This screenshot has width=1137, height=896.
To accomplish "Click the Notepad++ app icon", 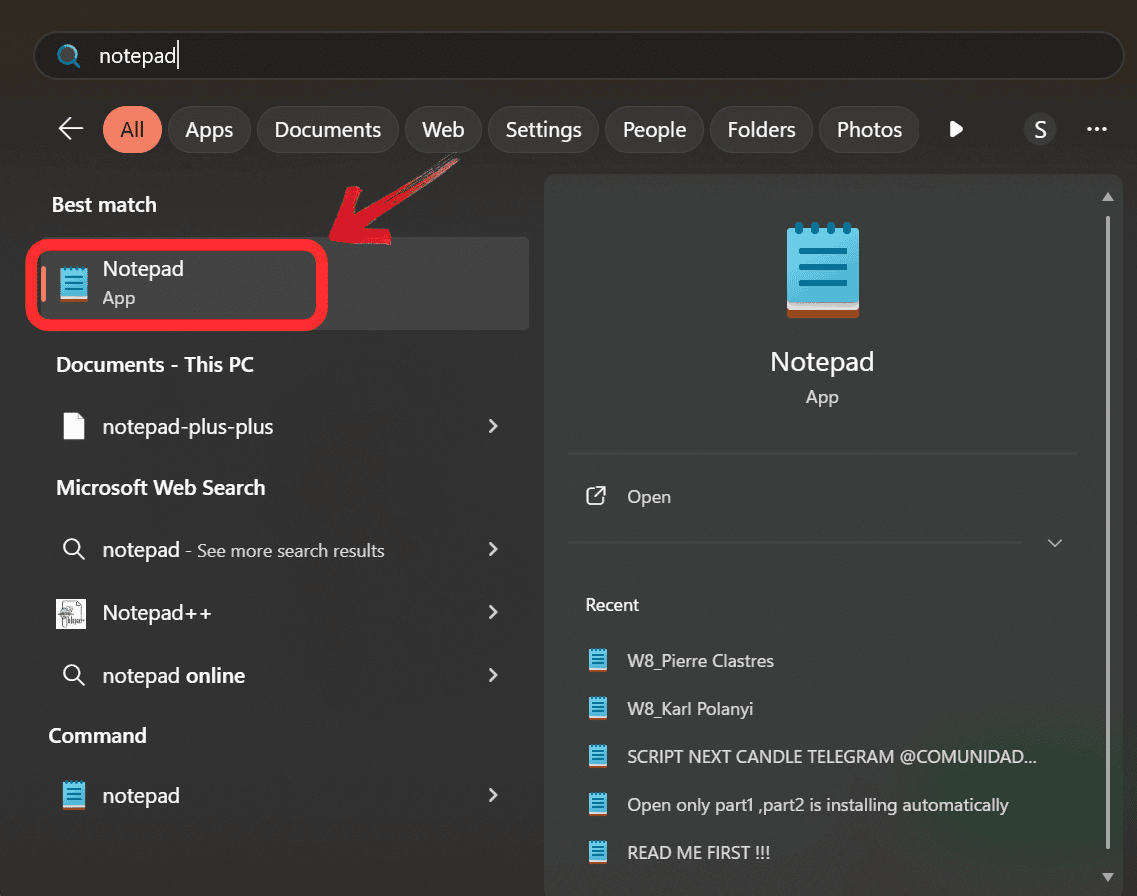I will (72, 613).
